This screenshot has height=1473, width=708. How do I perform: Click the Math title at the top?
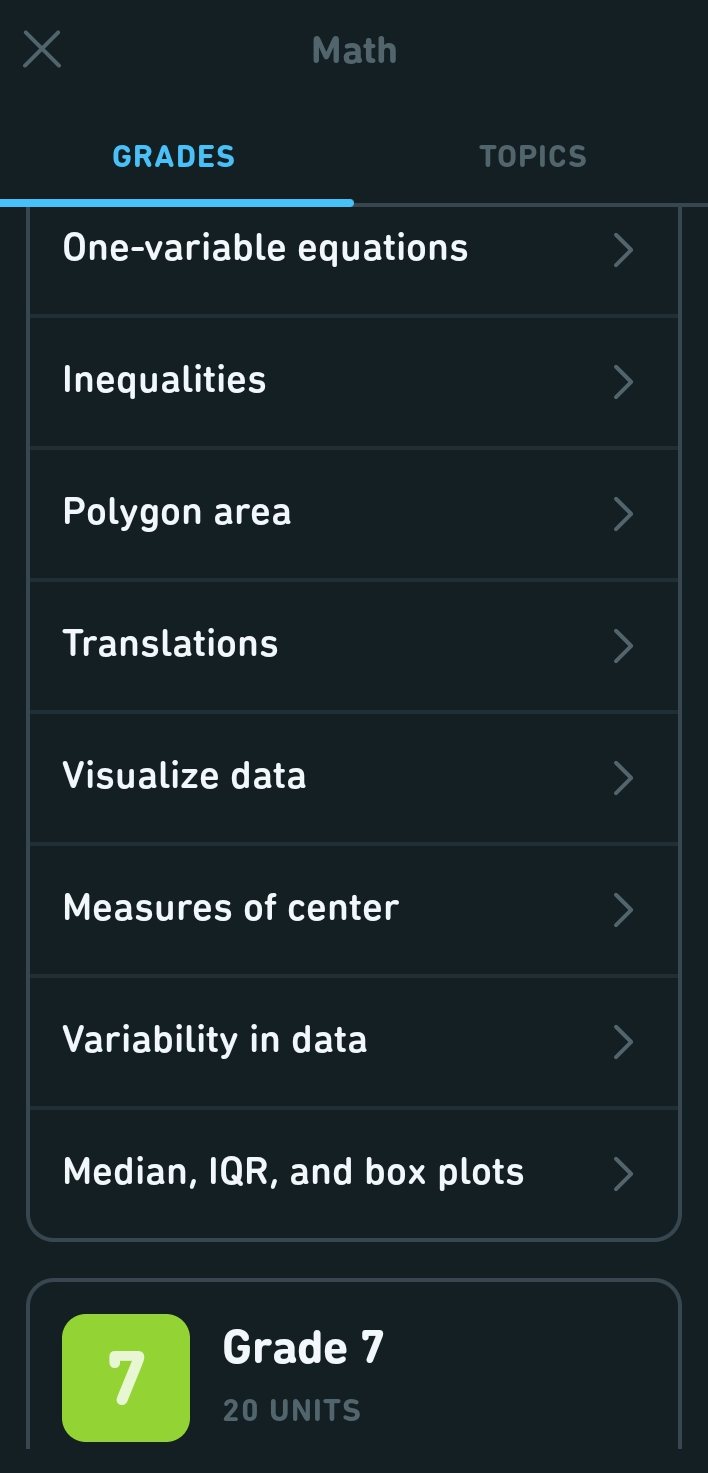pos(354,49)
